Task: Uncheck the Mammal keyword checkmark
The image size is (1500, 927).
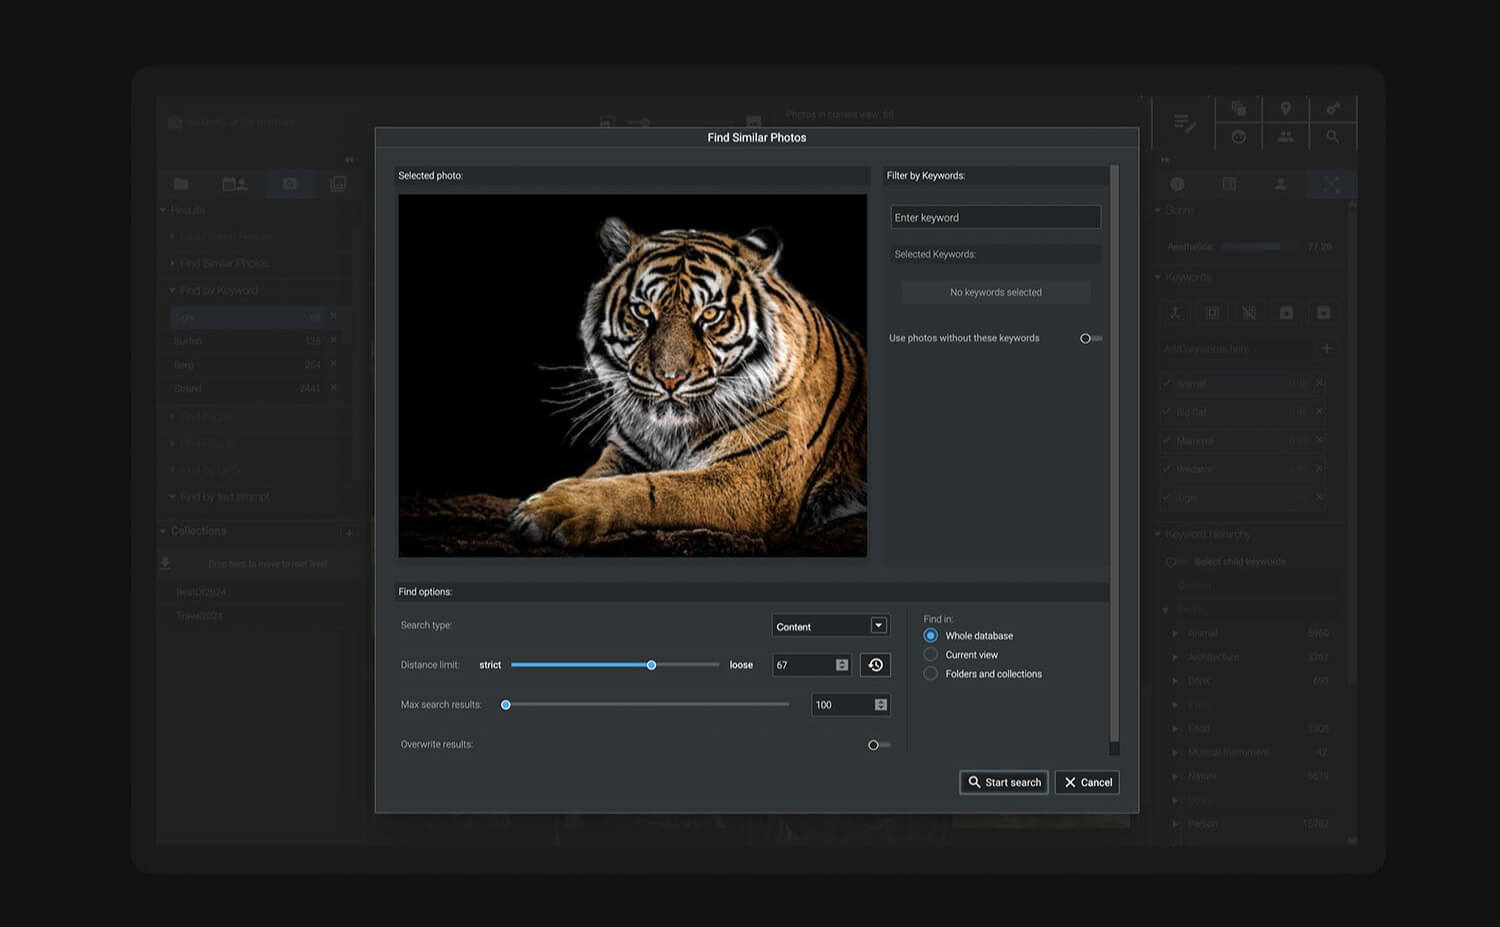Action: point(1167,440)
